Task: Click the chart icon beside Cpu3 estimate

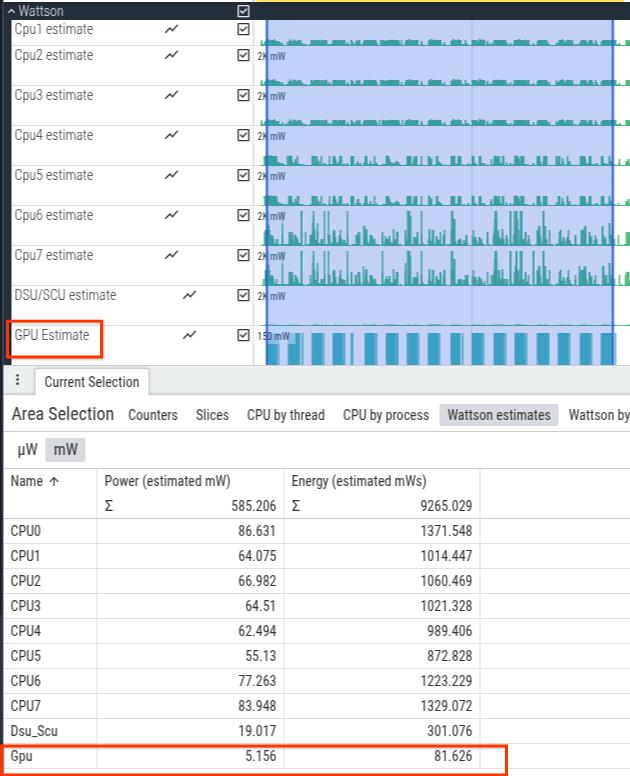Action: click(x=171, y=95)
